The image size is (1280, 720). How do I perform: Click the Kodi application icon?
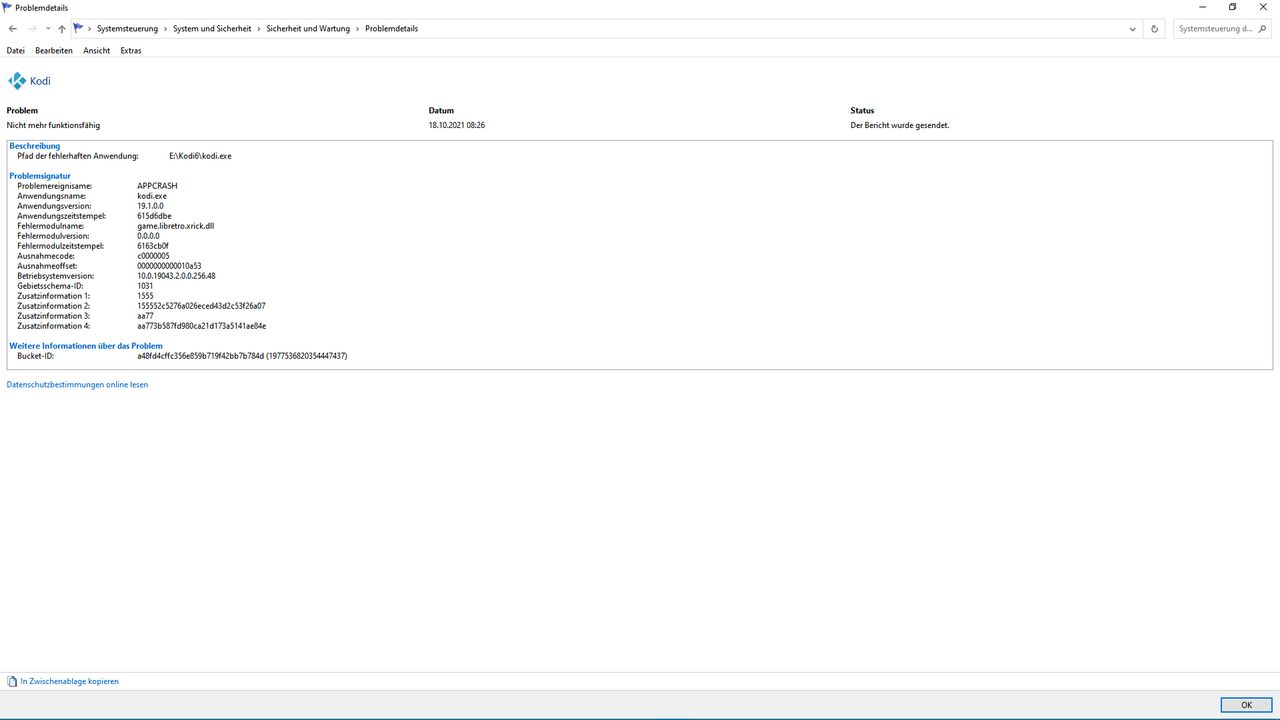17,81
